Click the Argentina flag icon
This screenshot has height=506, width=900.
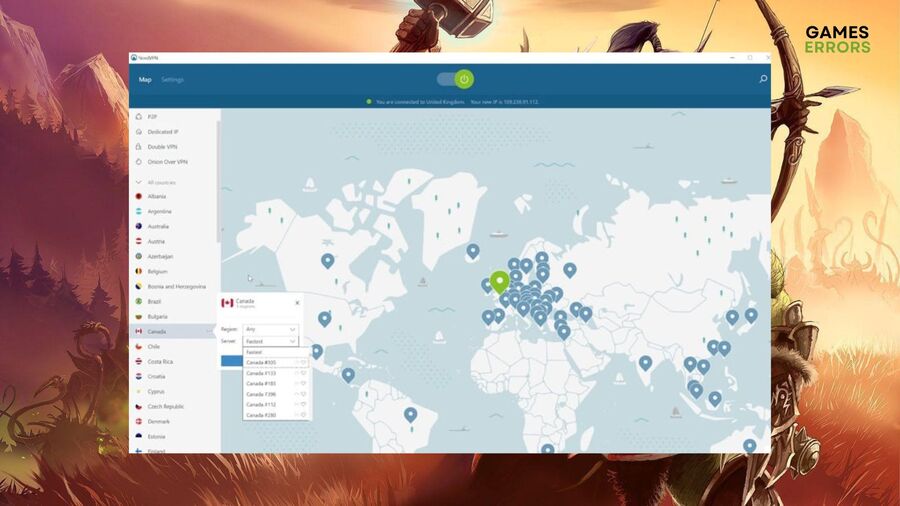138,211
